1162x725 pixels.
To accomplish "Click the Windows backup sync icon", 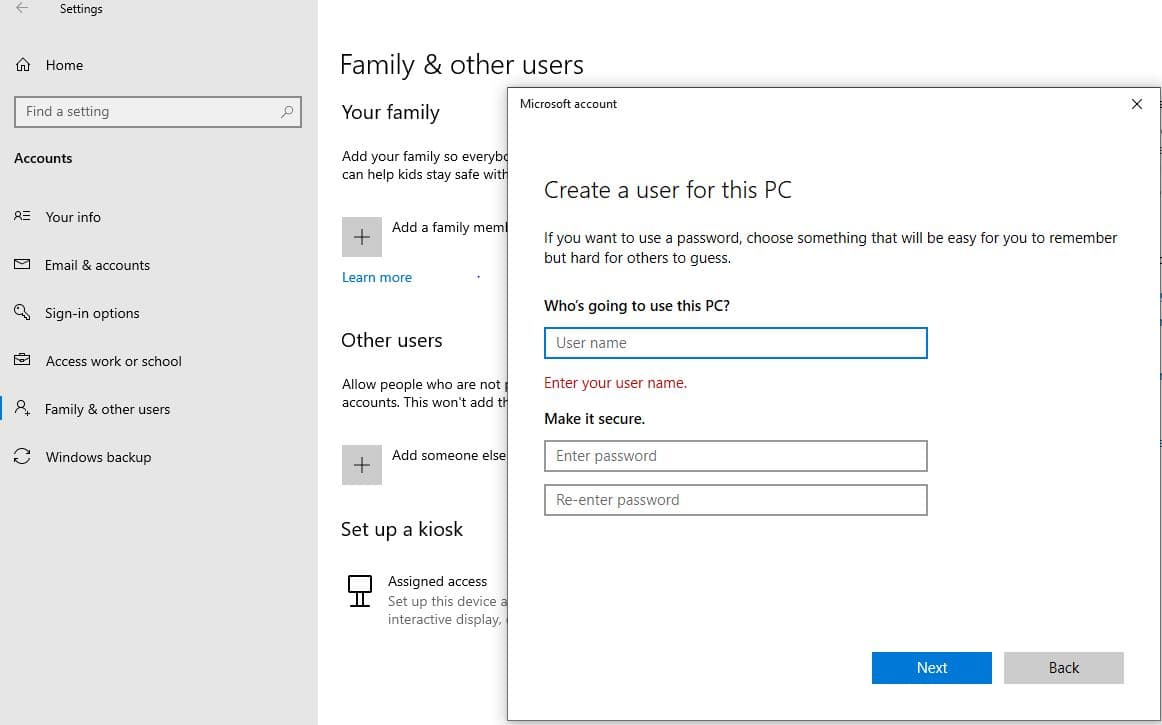I will pos(22,457).
